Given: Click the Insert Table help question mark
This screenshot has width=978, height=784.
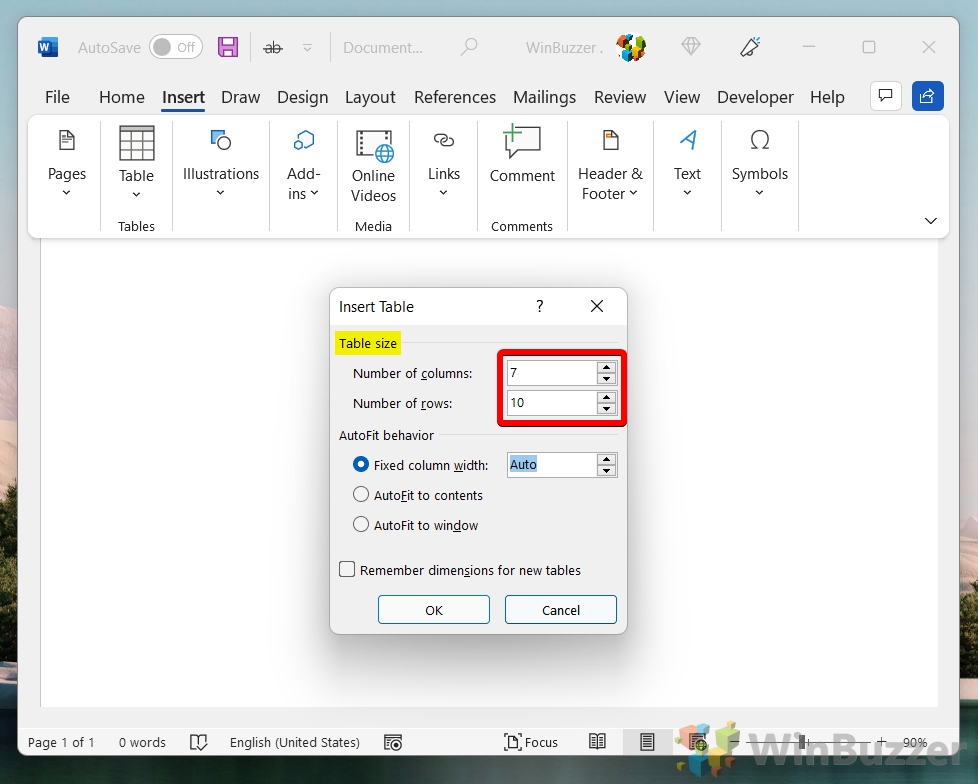Looking at the screenshot, I should click(540, 306).
